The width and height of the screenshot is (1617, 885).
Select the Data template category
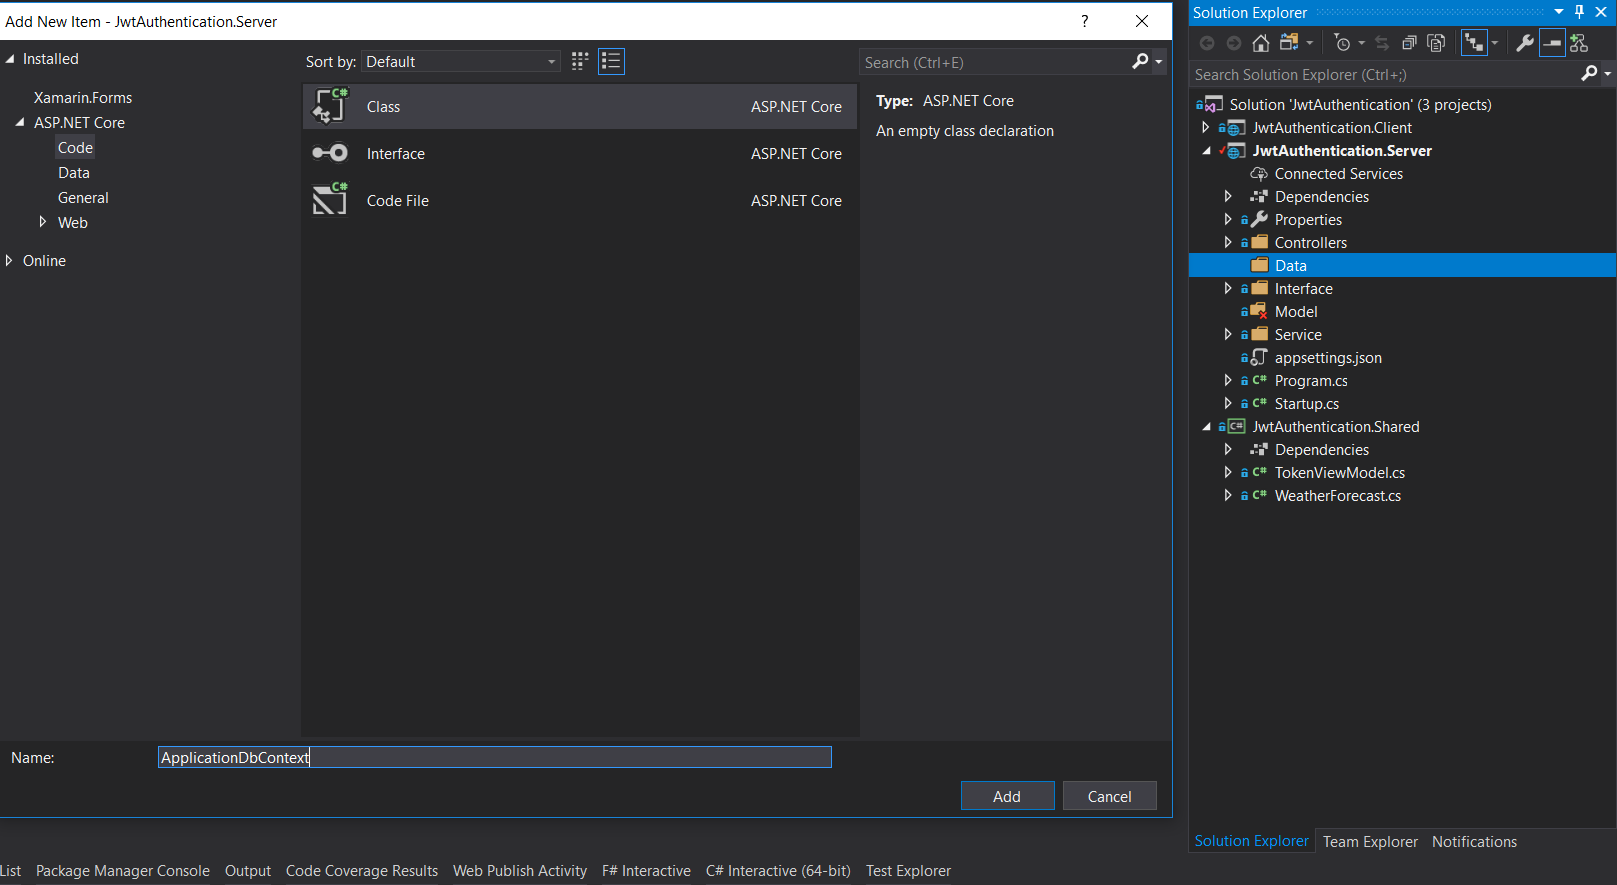[74, 172]
